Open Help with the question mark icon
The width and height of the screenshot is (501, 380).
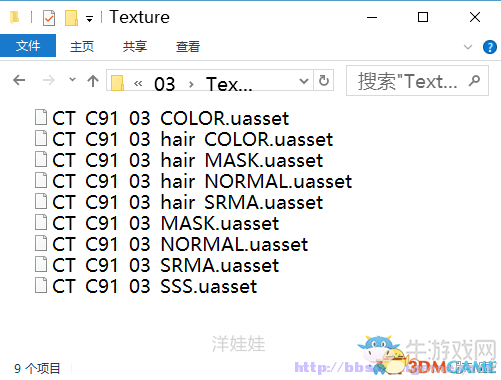[490, 47]
